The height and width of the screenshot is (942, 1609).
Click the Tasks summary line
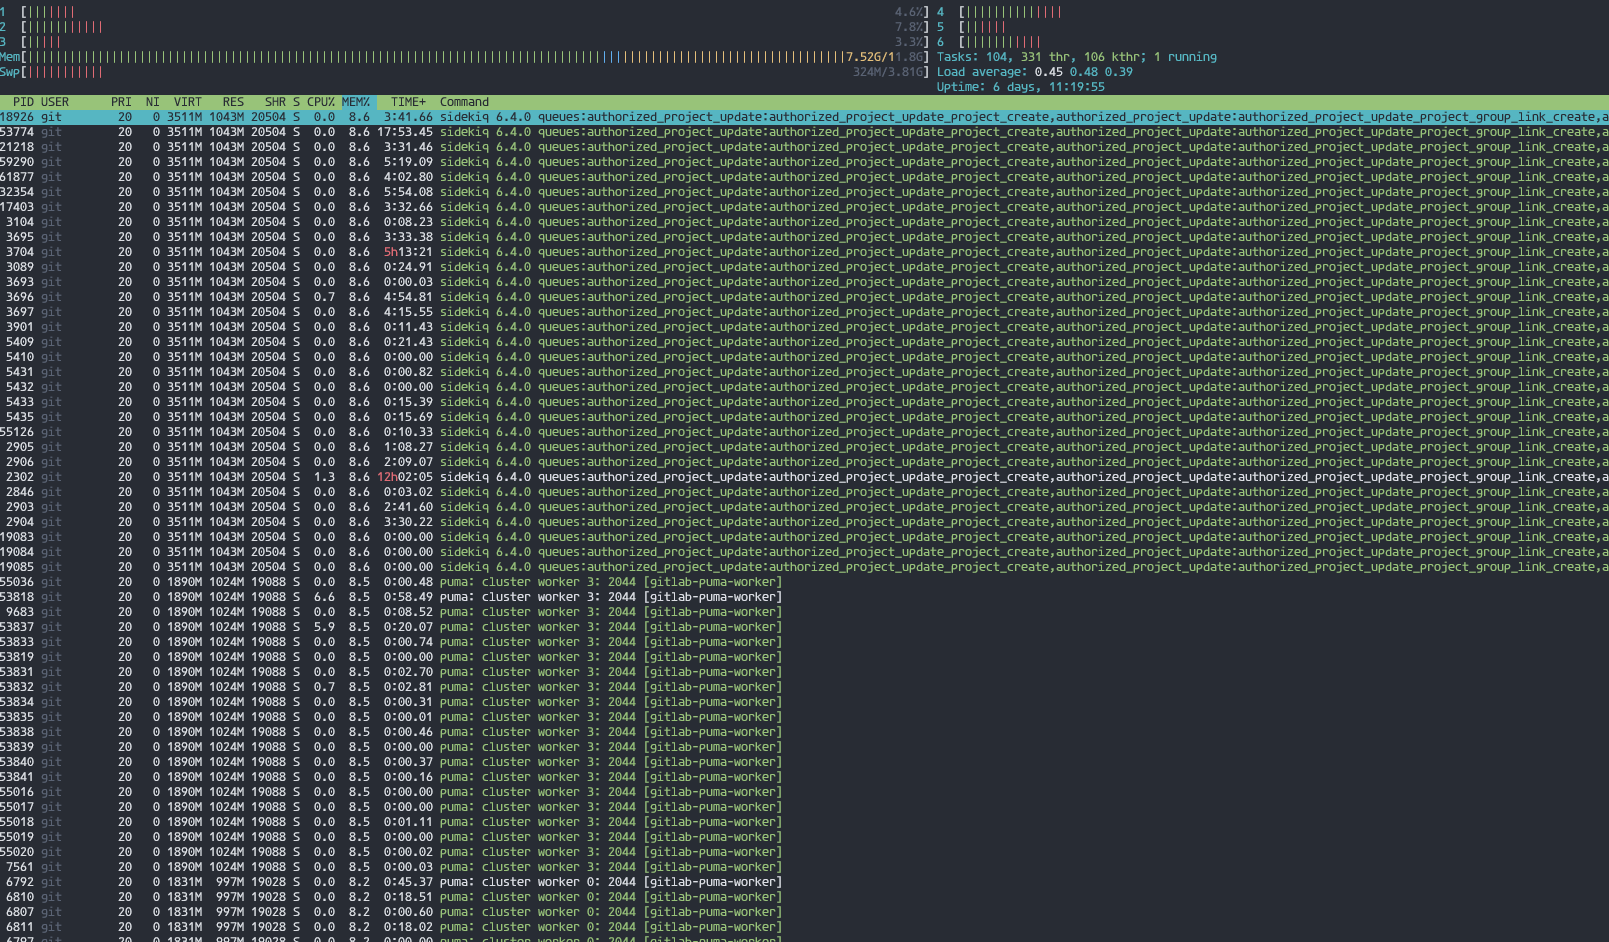click(x=1077, y=57)
